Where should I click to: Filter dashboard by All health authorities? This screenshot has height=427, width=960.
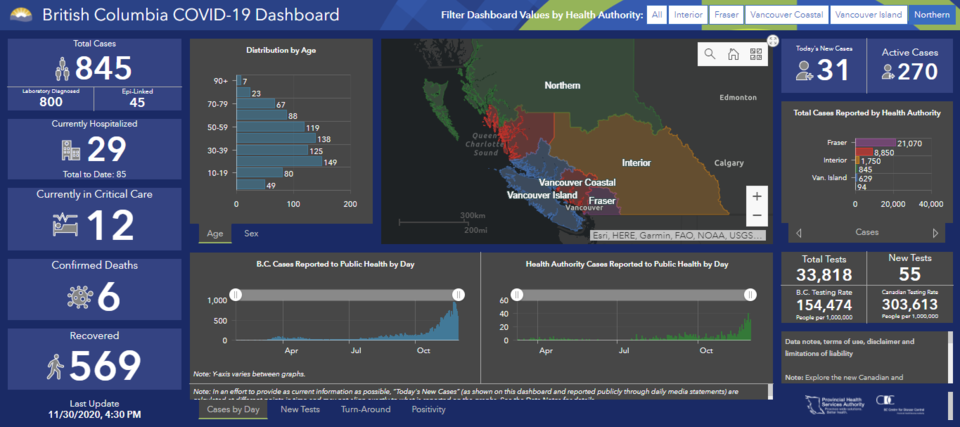click(x=657, y=15)
